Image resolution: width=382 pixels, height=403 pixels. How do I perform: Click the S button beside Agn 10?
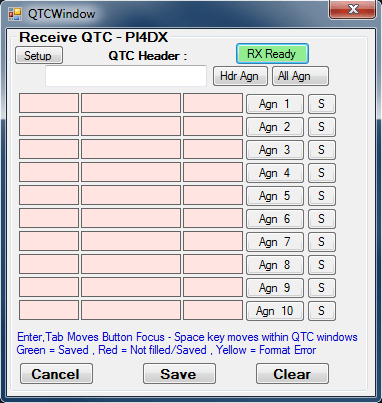pyautogui.click(x=322, y=311)
